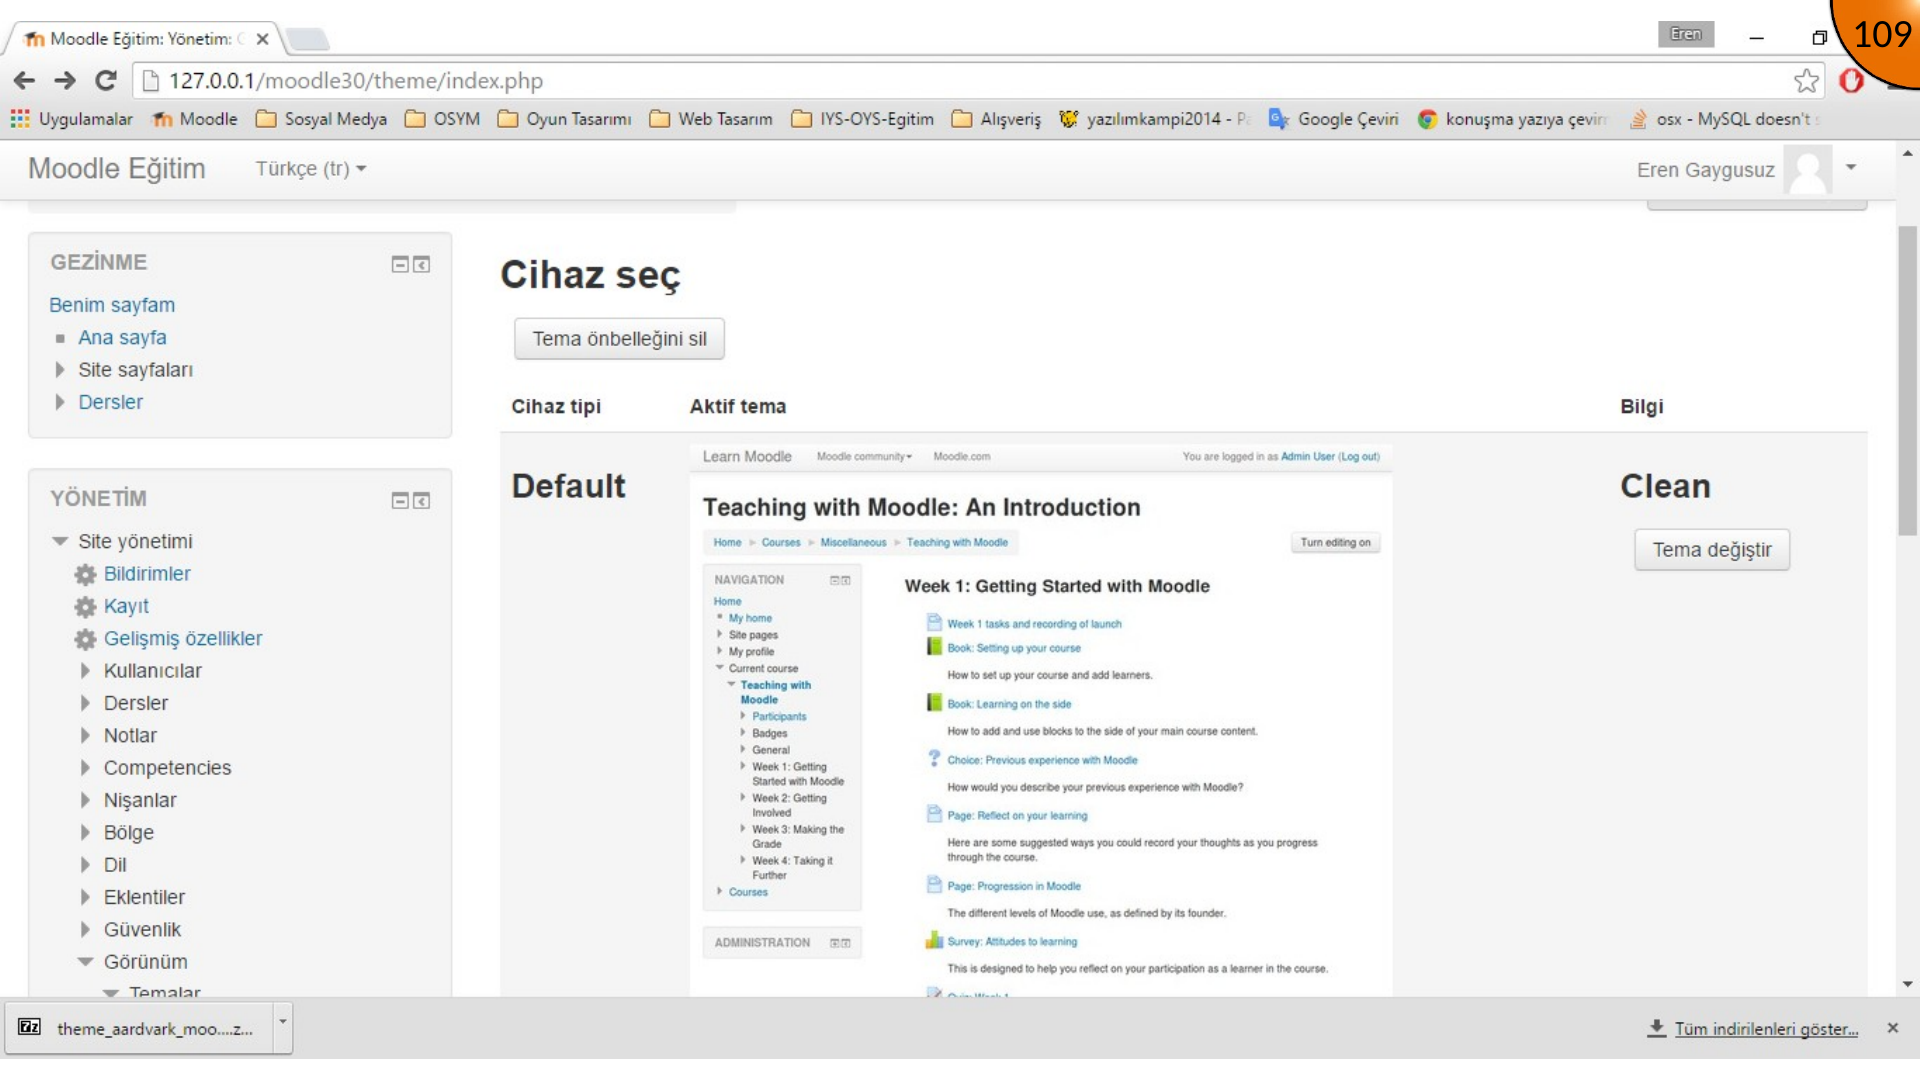Click the browser forward arrow
The width and height of the screenshot is (1921, 1080).
point(65,80)
